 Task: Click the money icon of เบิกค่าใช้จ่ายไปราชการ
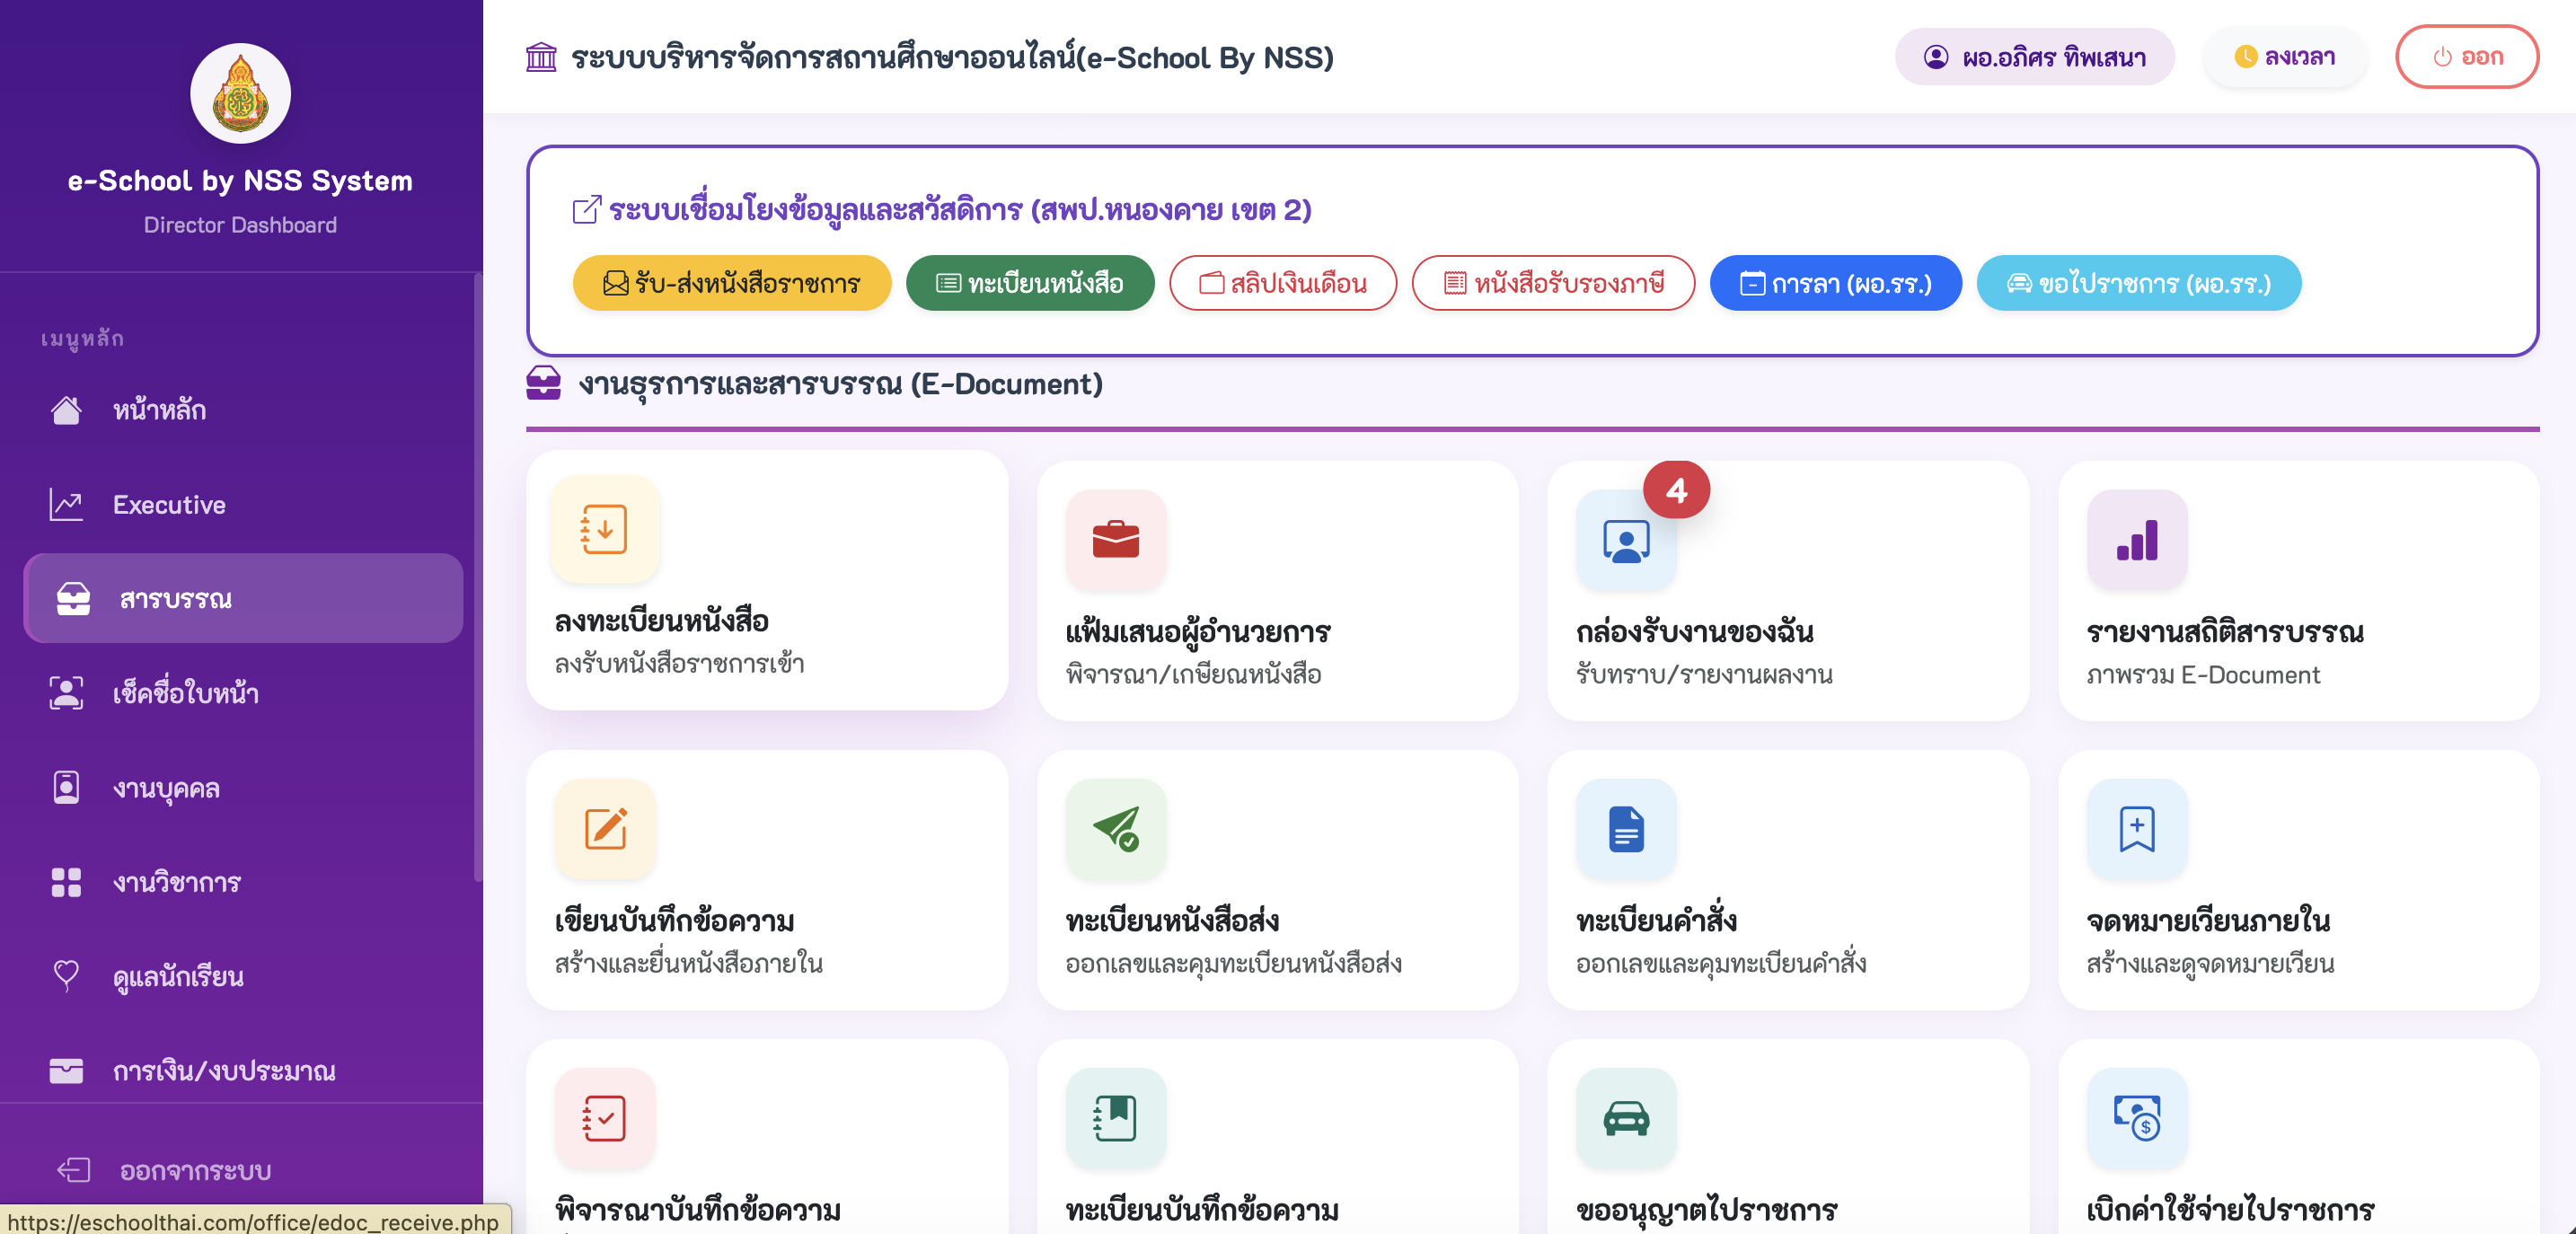point(2137,1118)
